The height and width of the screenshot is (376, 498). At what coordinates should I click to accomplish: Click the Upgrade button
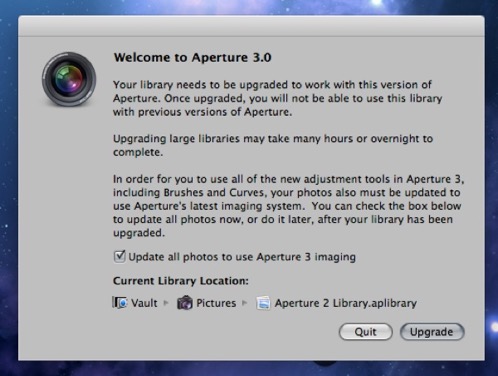(432, 332)
